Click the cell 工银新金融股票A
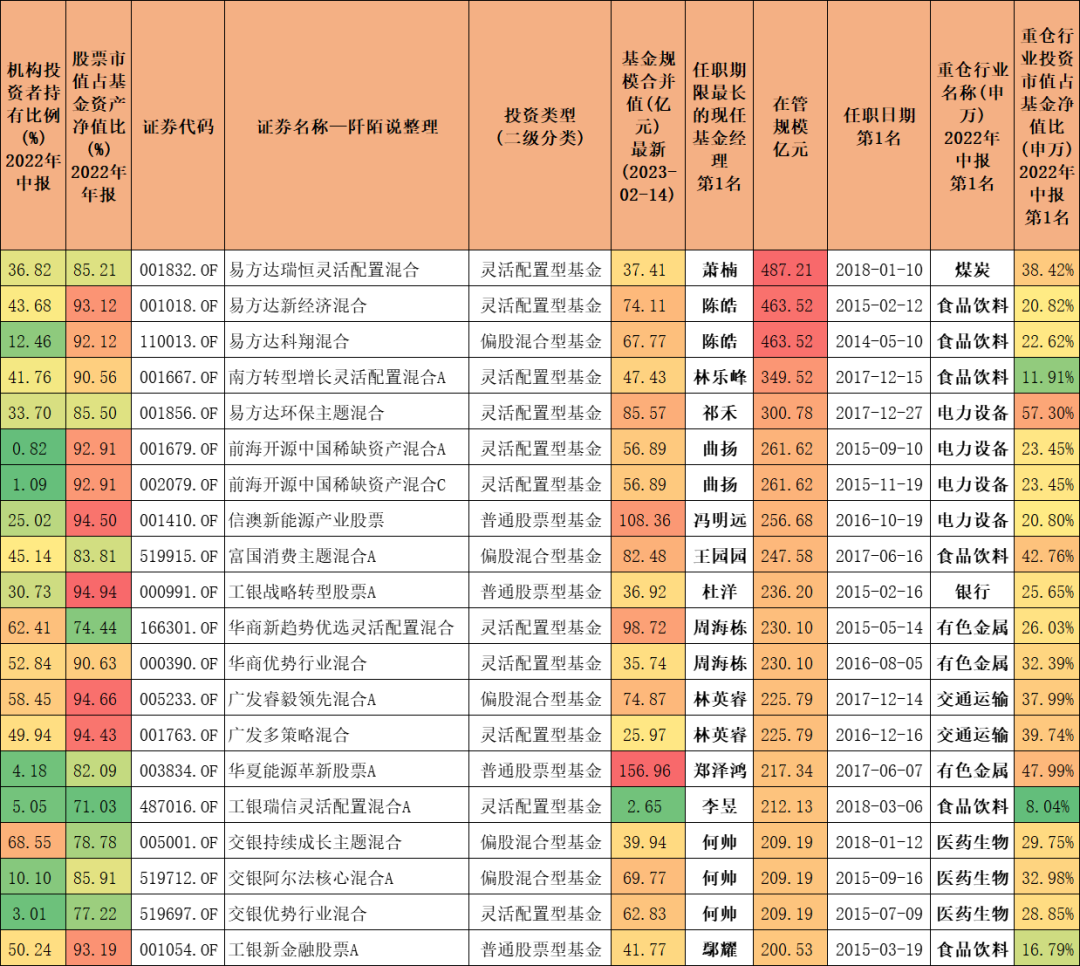This screenshot has height=966, width=1080. click(x=346, y=949)
